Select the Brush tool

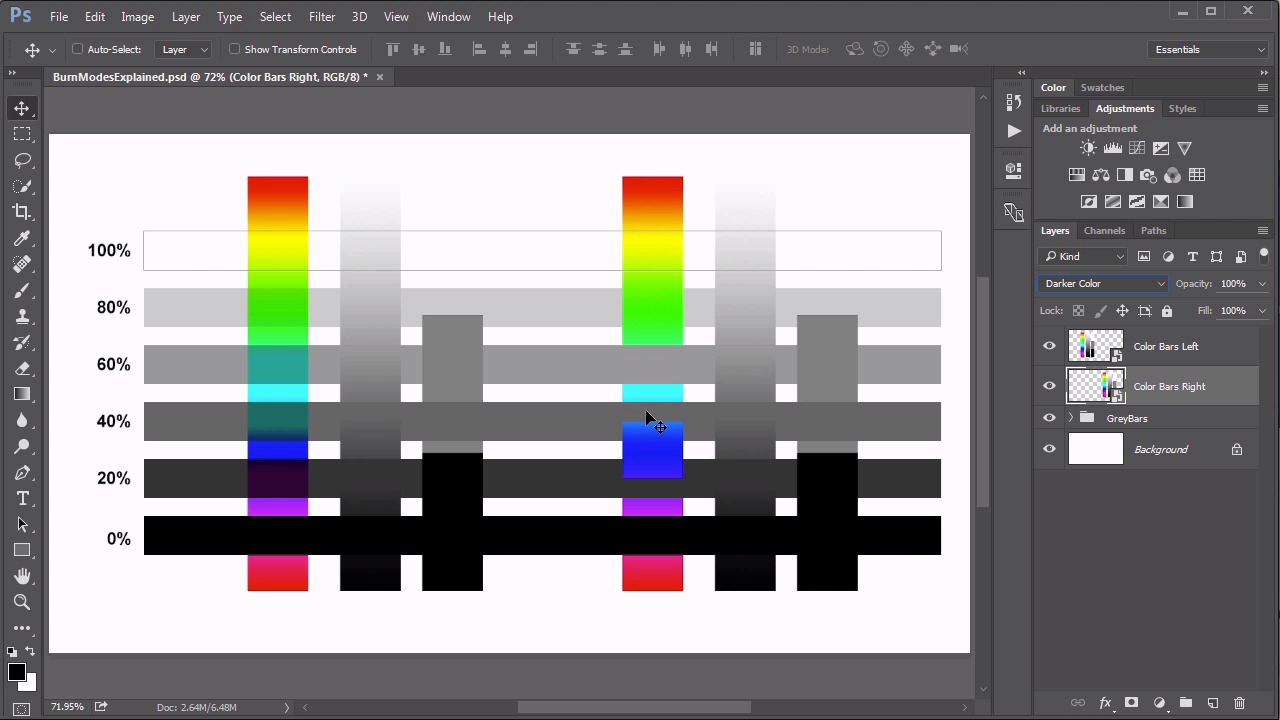pos(22,290)
